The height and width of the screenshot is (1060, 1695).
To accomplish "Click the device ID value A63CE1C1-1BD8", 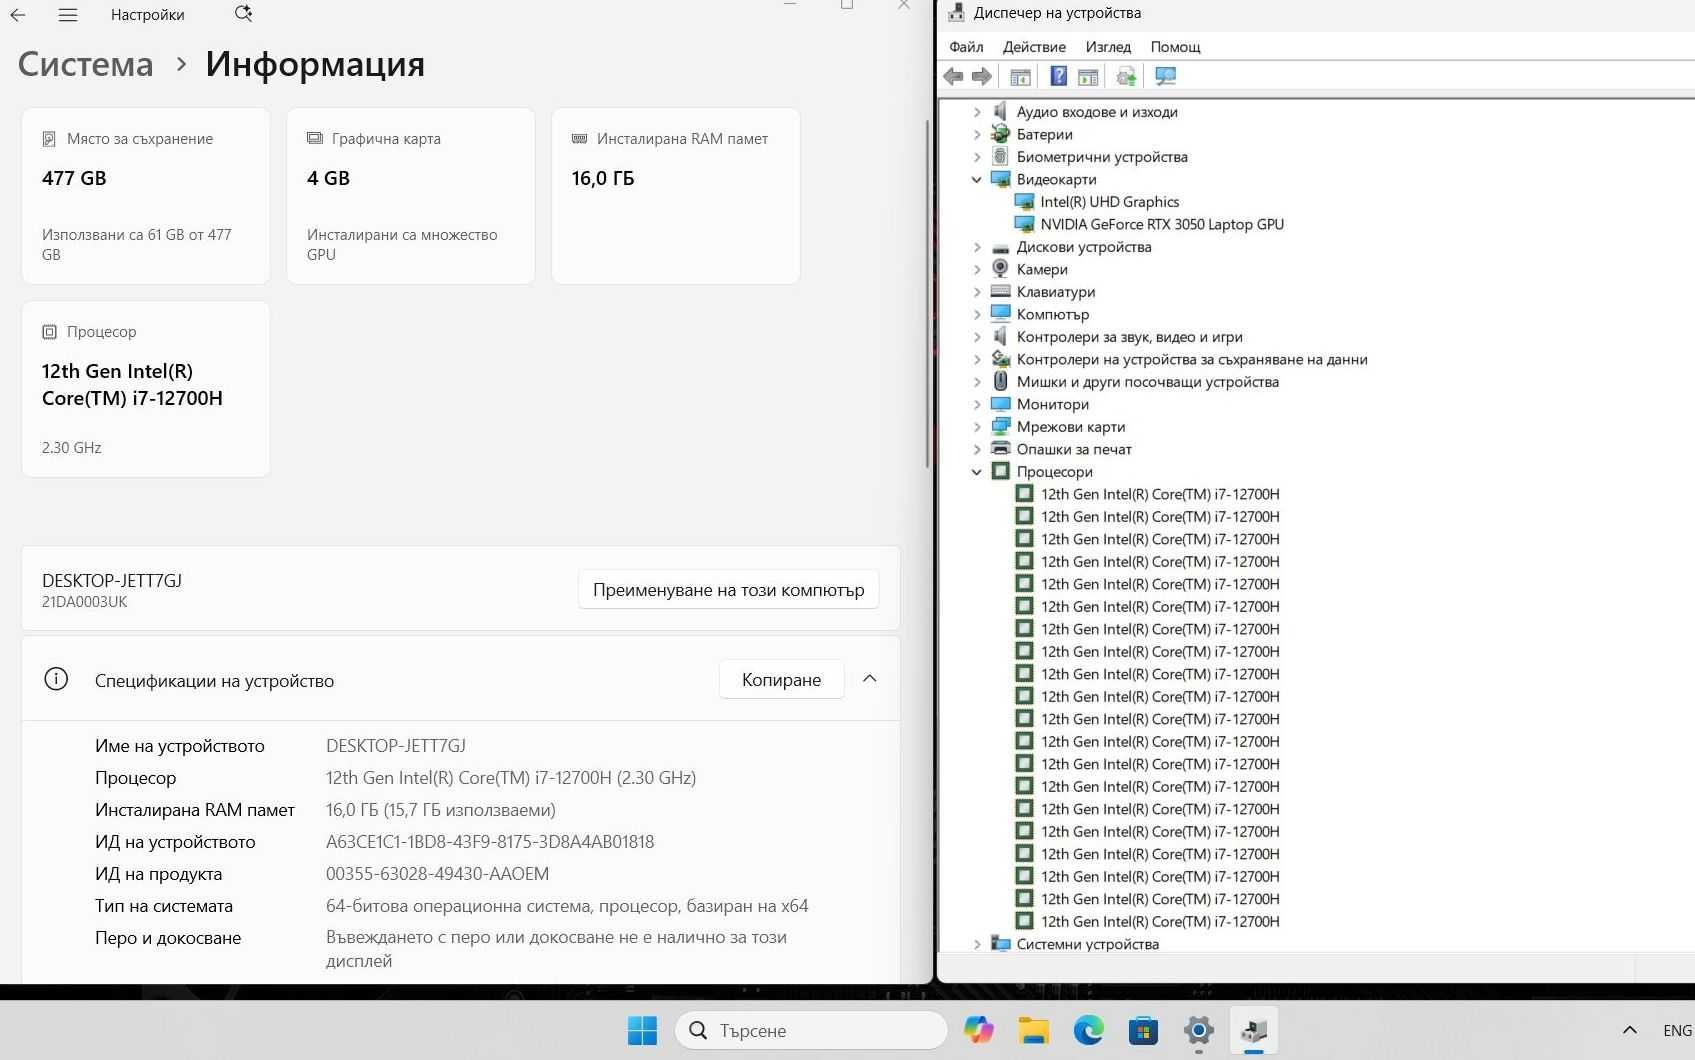I will tap(490, 842).
